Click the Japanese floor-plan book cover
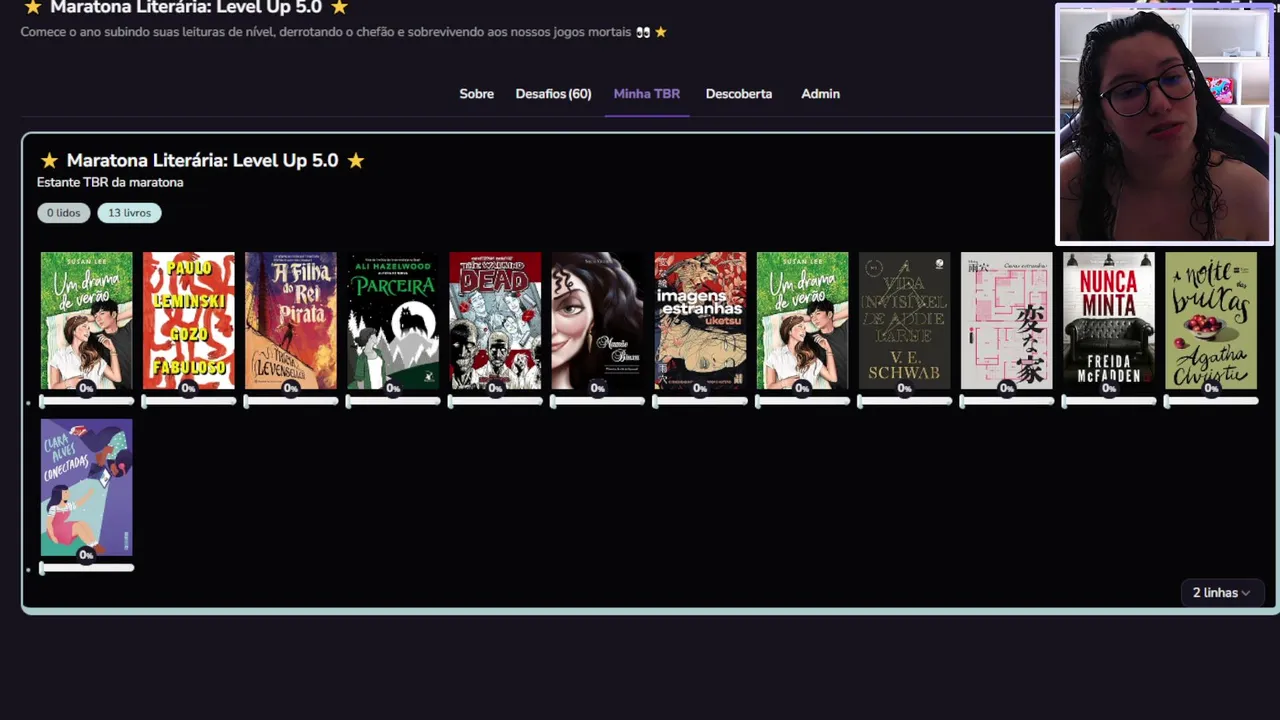The width and height of the screenshot is (1280, 720). click(1006, 320)
